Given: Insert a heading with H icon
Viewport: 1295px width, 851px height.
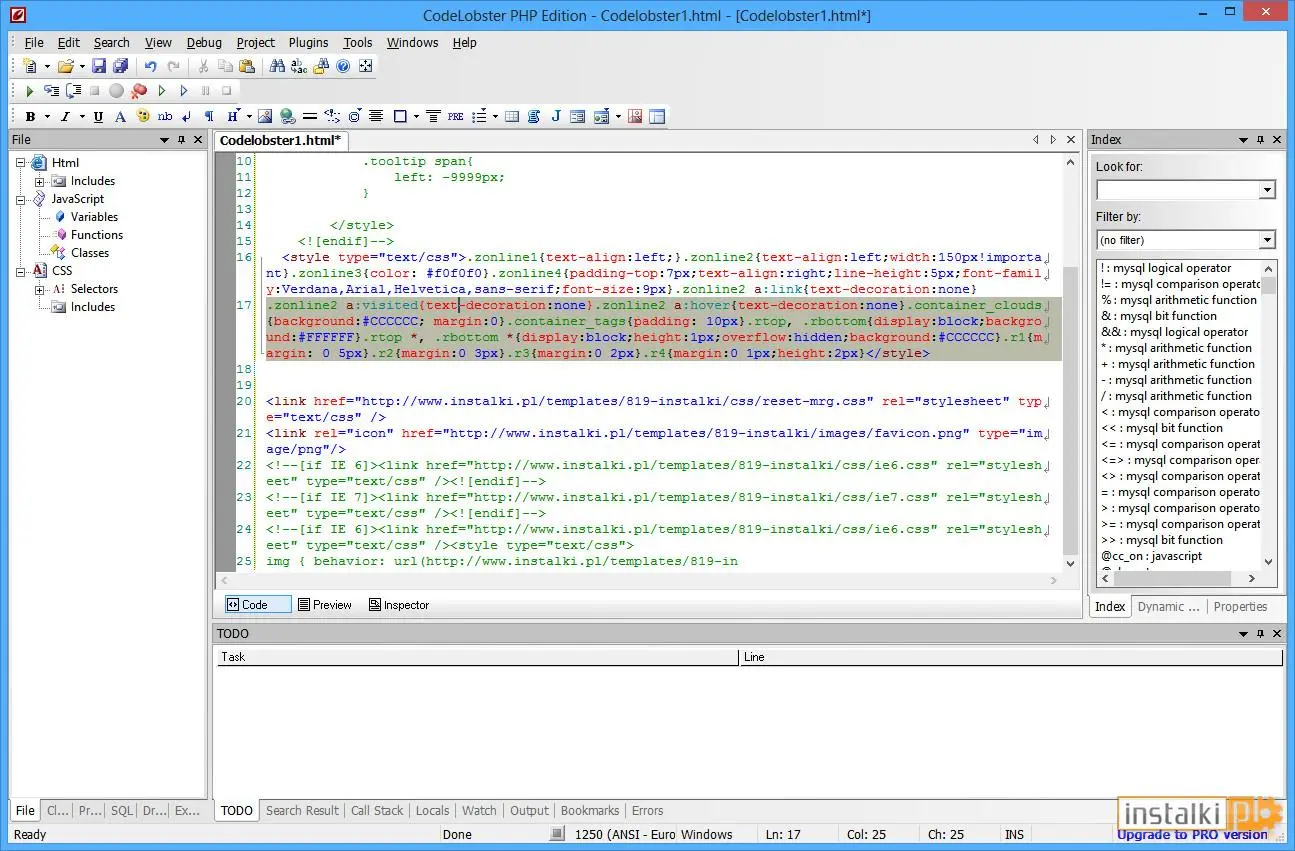Looking at the screenshot, I should (x=233, y=117).
